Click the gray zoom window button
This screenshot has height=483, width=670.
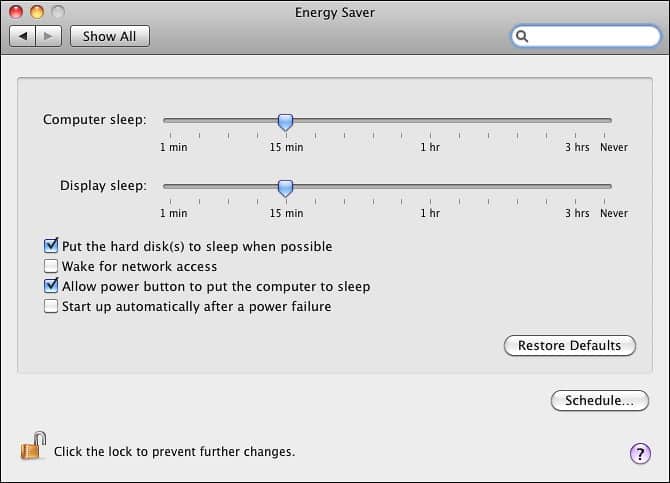[x=58, y=11]
